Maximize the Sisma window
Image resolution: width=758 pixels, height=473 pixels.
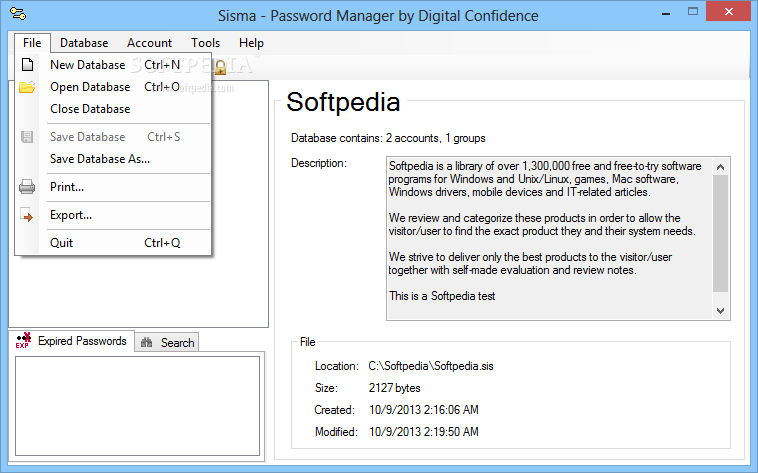[693, 12]
